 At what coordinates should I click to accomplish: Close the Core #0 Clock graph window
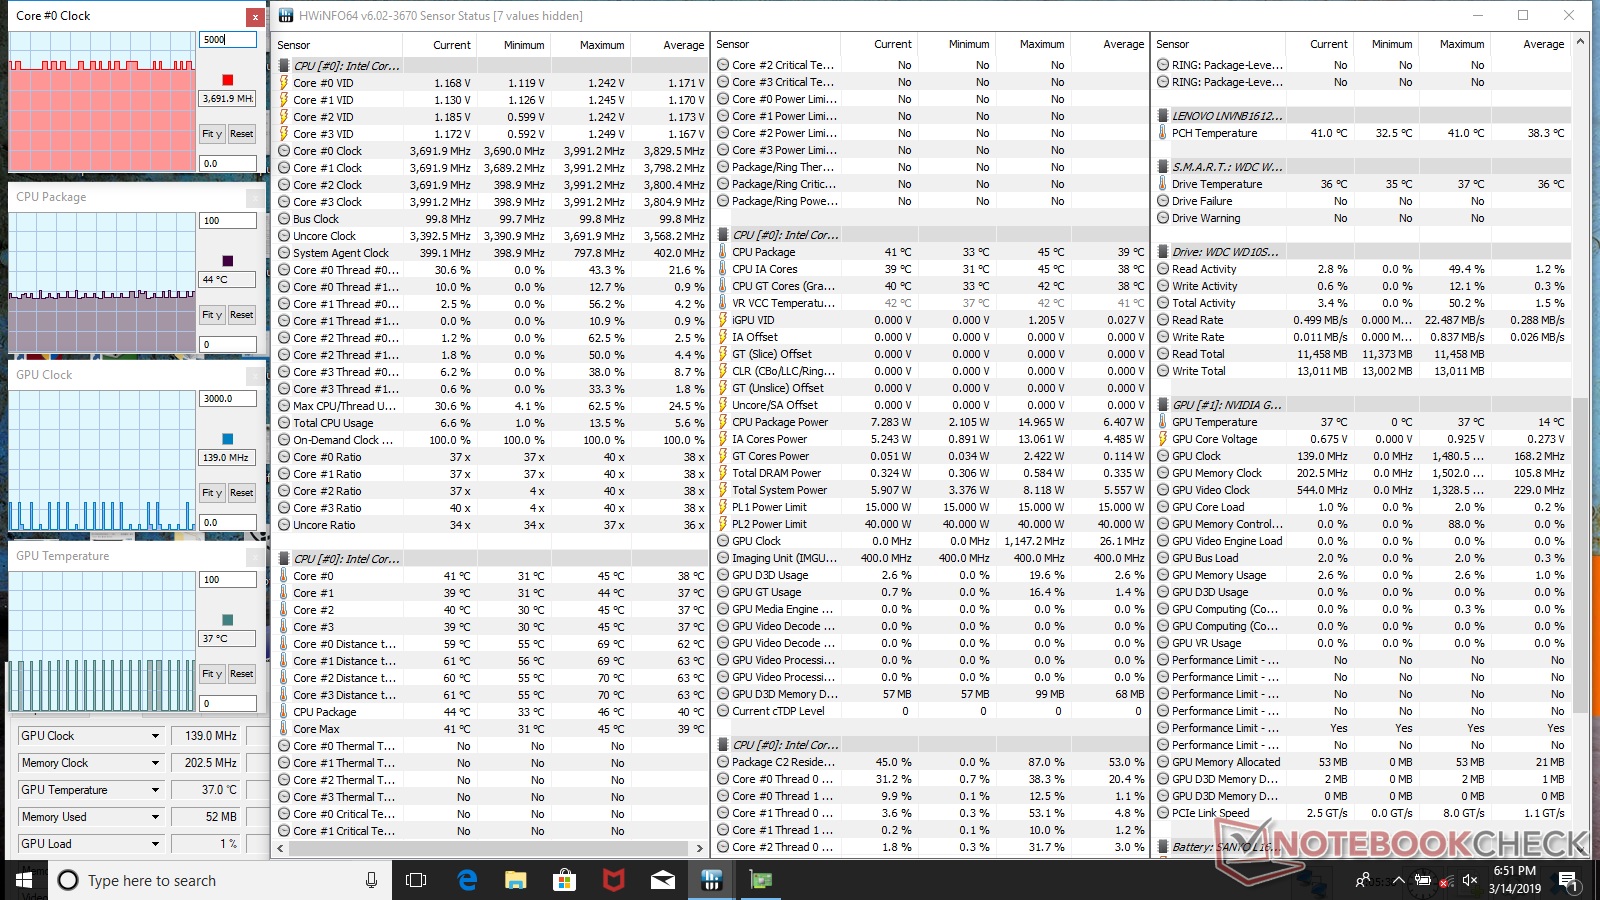pos(256,17)
